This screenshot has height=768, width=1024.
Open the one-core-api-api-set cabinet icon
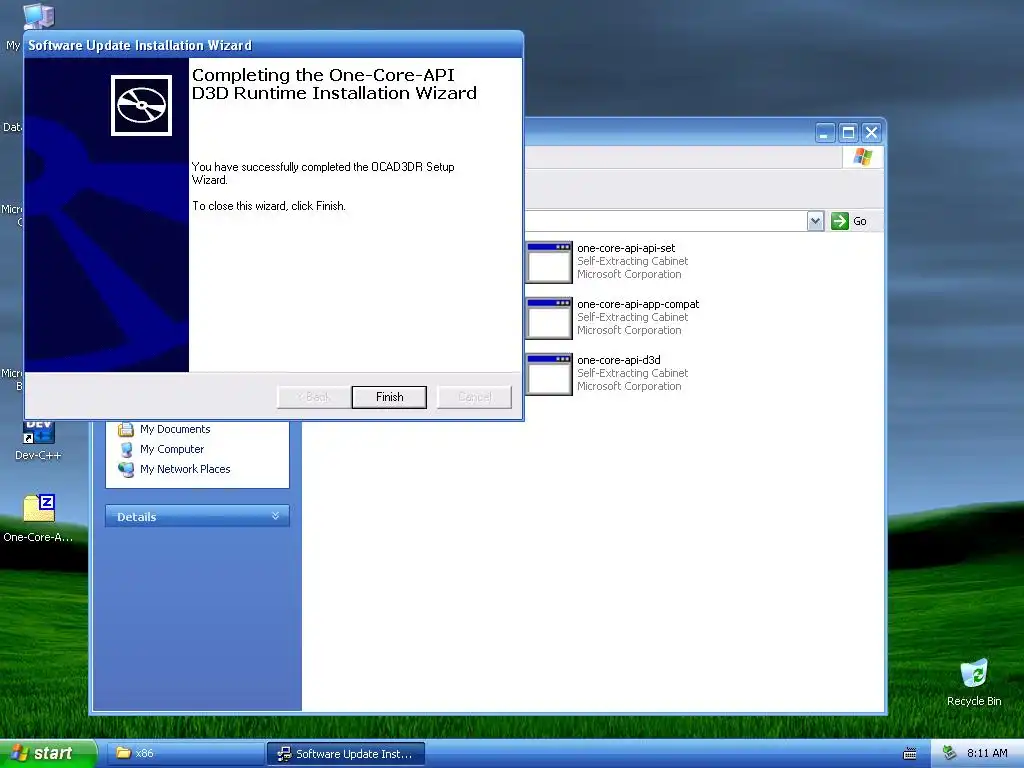click(x=549, y=262)
